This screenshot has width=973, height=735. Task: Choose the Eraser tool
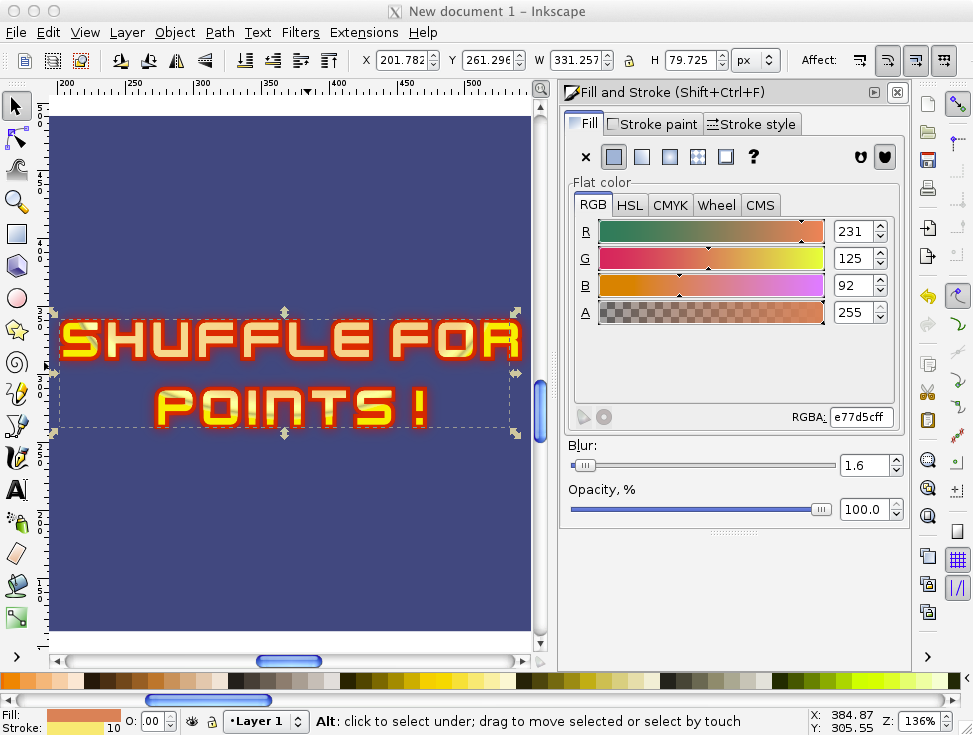(x=16, y=553)
